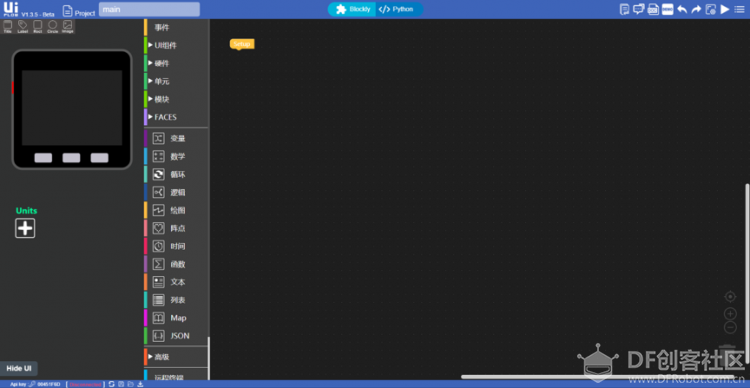Image resolution: width=750 pixels, height=388 pixels.
Task: Zoom in the Blockly workspace
Action: pyautogui.click(x=730, y=314)
